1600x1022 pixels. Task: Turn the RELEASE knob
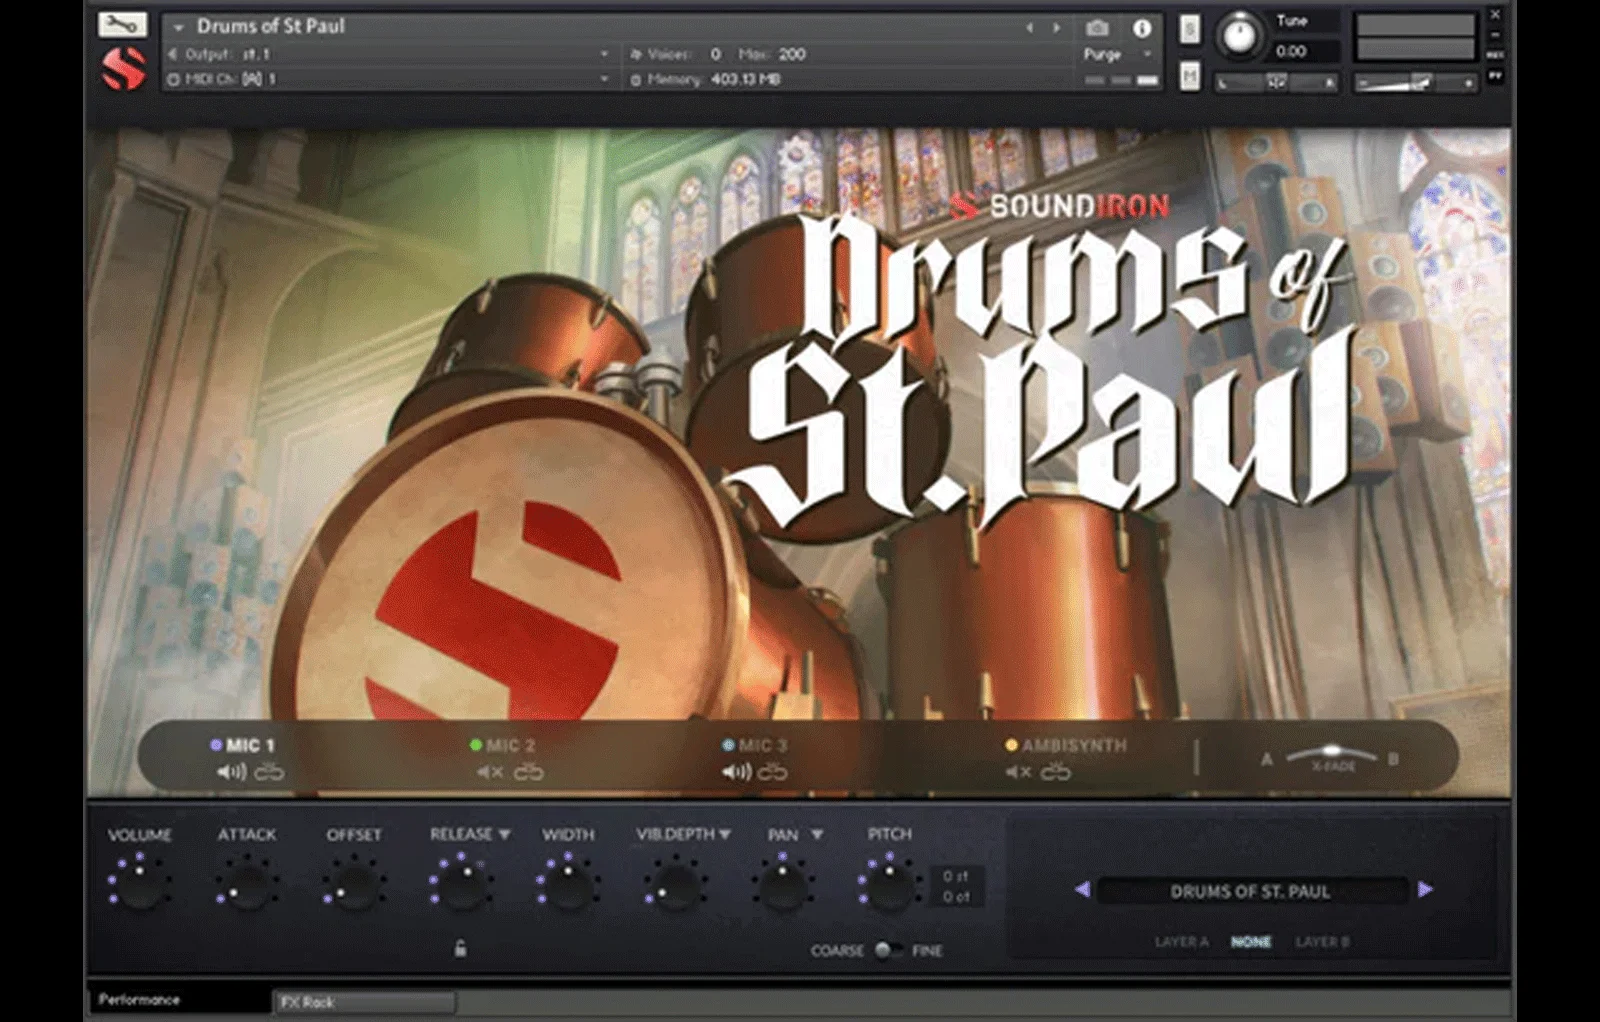(x=461, y=884)
